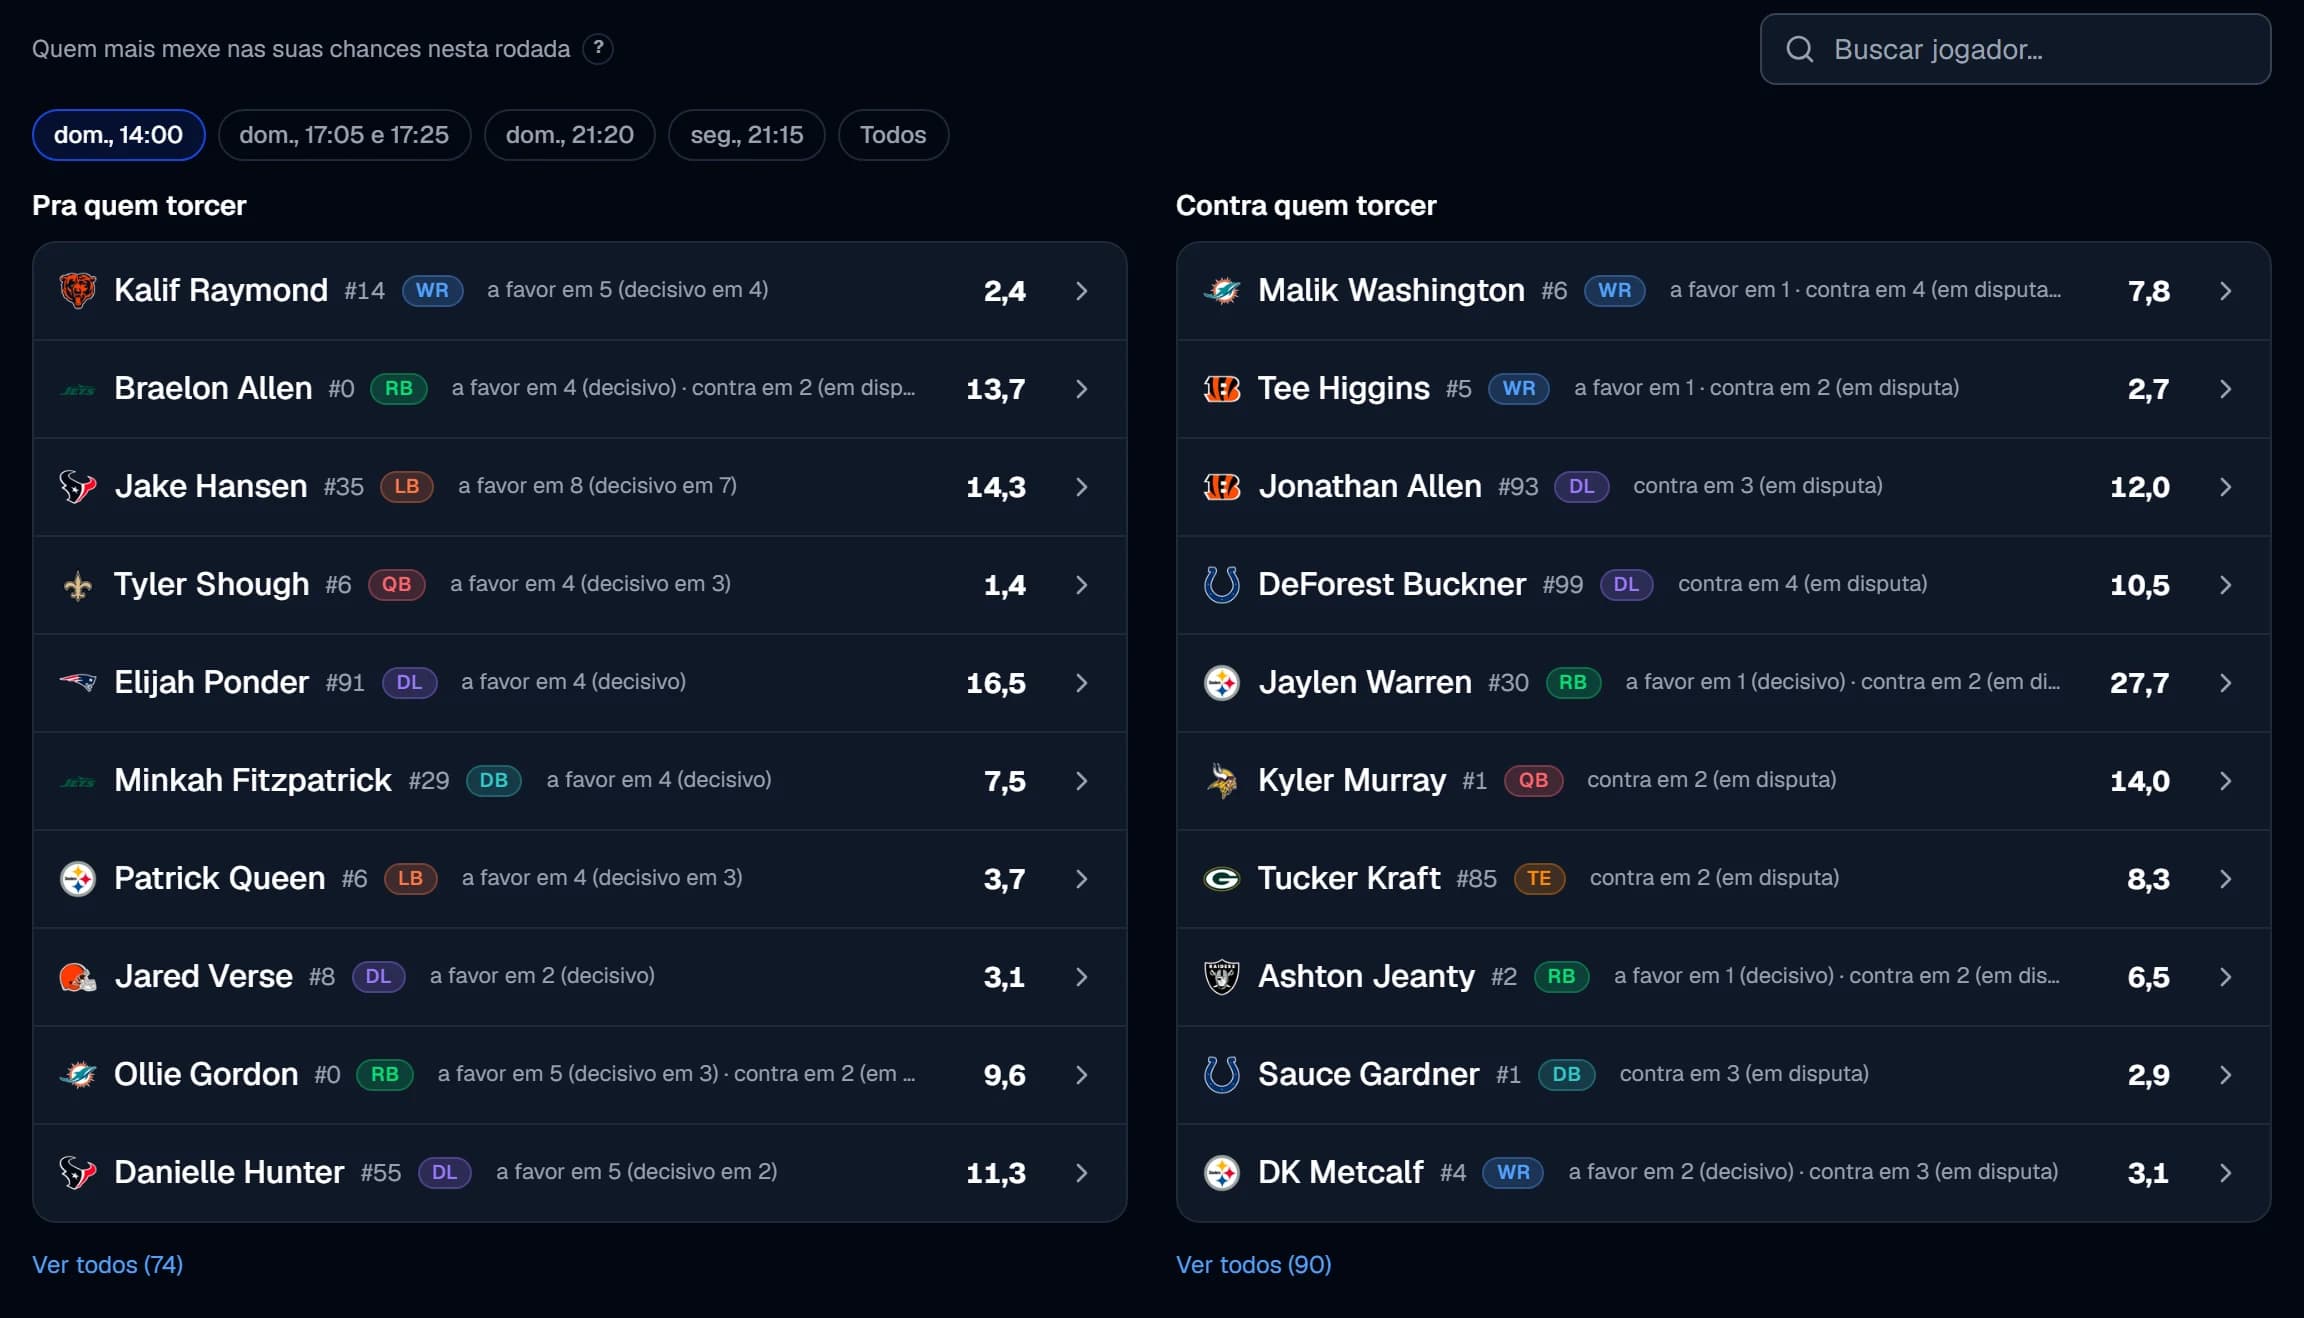The width and height of the screenshot is (2304, 1318).
Task: Click the DL badge on Jared Verse
Action: click(x=378, y=976)
